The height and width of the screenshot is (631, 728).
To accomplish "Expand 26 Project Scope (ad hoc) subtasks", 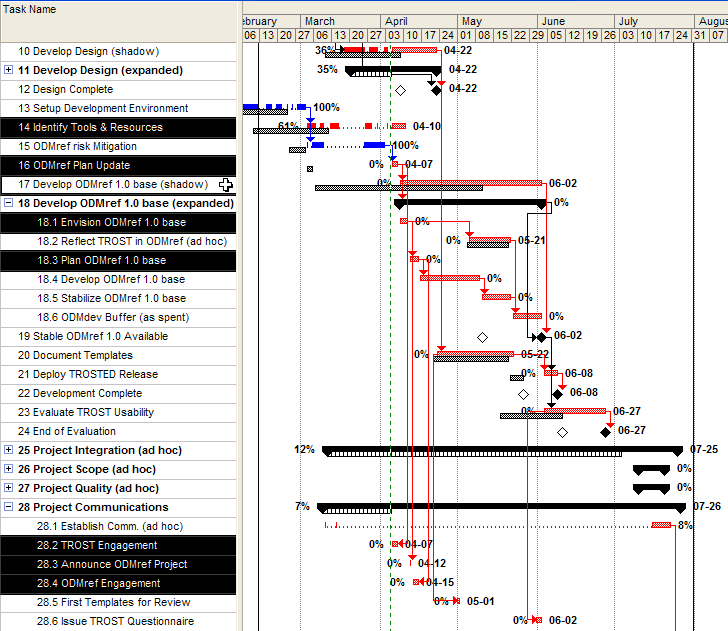I will pyautogui.click(x=9, y=469).
